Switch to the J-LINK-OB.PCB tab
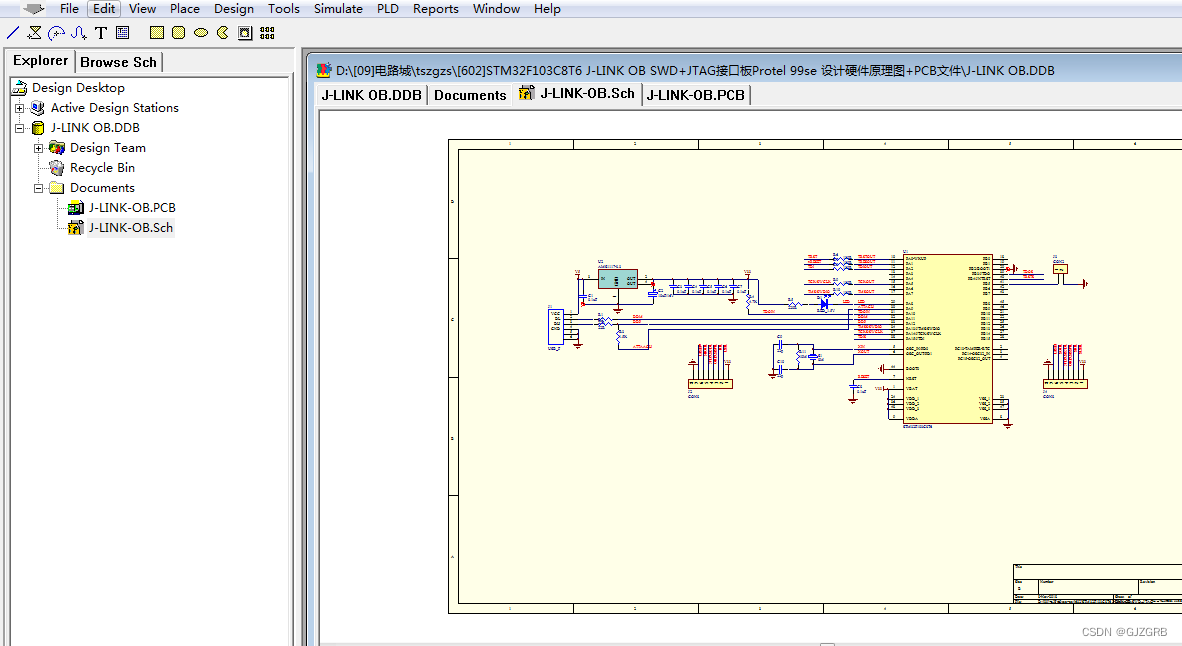 tap(695, 95)
